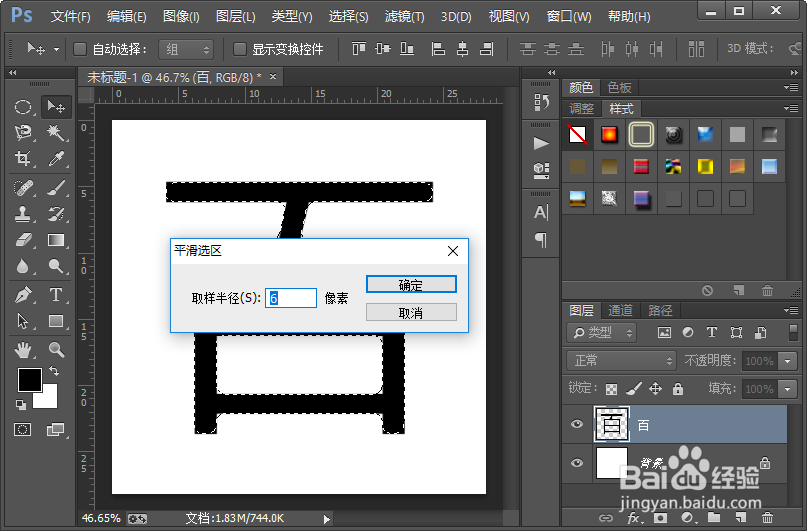Hide the background layer via eye icon
This screenshot has height=531, width=807.
577,463
